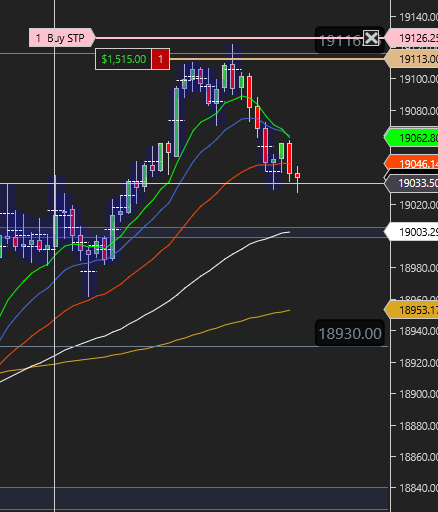This screenshot has width=438, height=512.
Task: Select the tan 19113.00 position price tag
Action: (411, 59)
